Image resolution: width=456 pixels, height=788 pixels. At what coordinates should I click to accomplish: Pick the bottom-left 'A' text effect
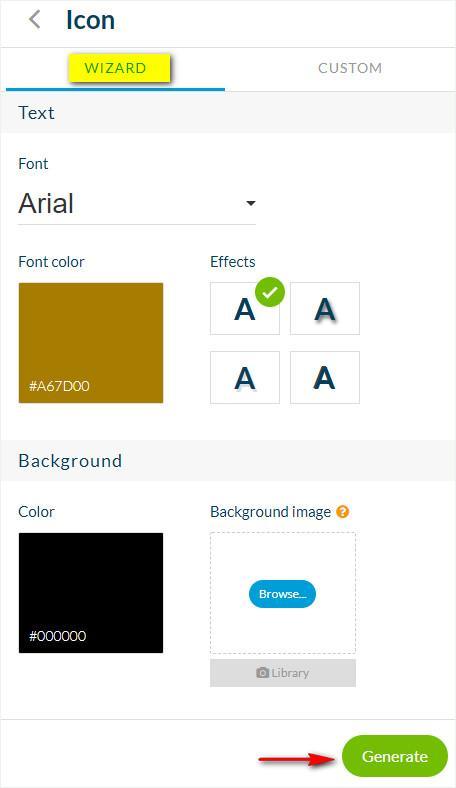click(245, 377)
